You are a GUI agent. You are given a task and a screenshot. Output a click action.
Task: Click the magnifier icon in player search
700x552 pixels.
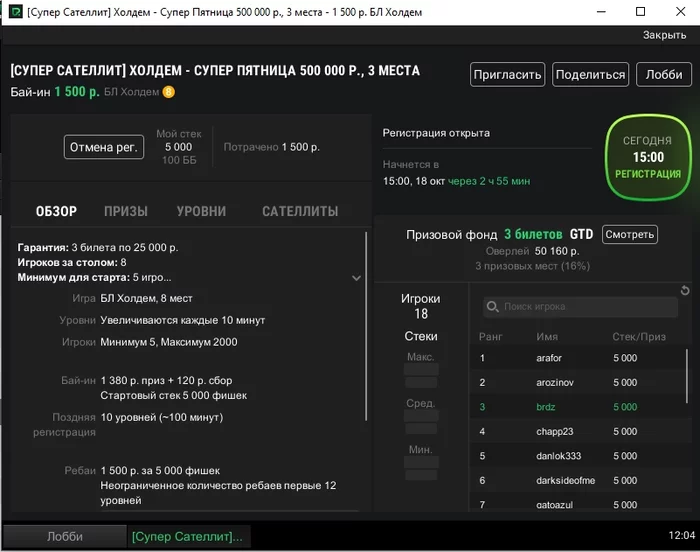tap(492, 307)
